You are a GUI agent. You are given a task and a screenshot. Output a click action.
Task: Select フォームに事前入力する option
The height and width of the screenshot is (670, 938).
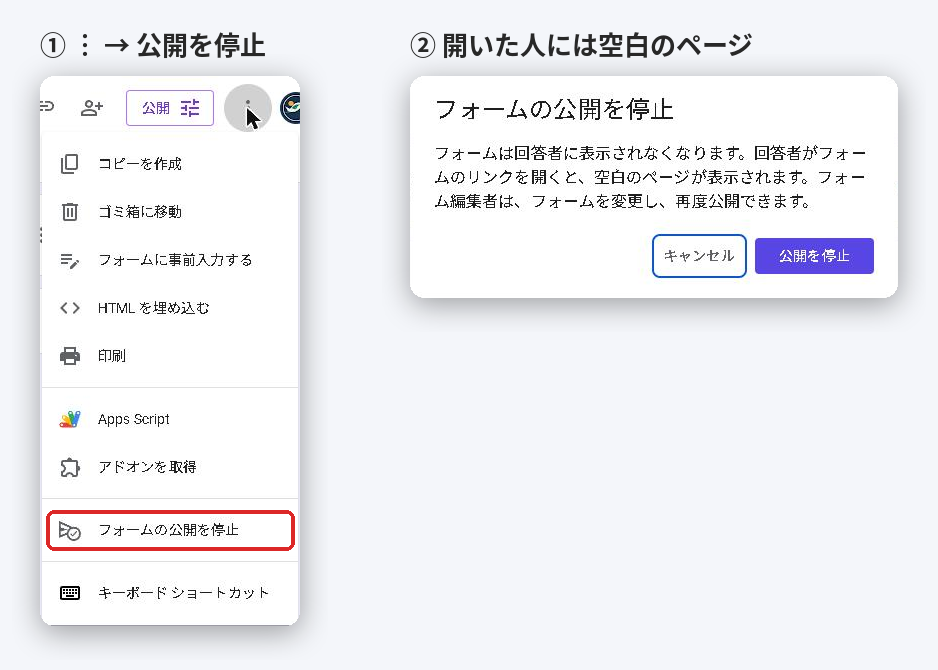click(170, 260)
